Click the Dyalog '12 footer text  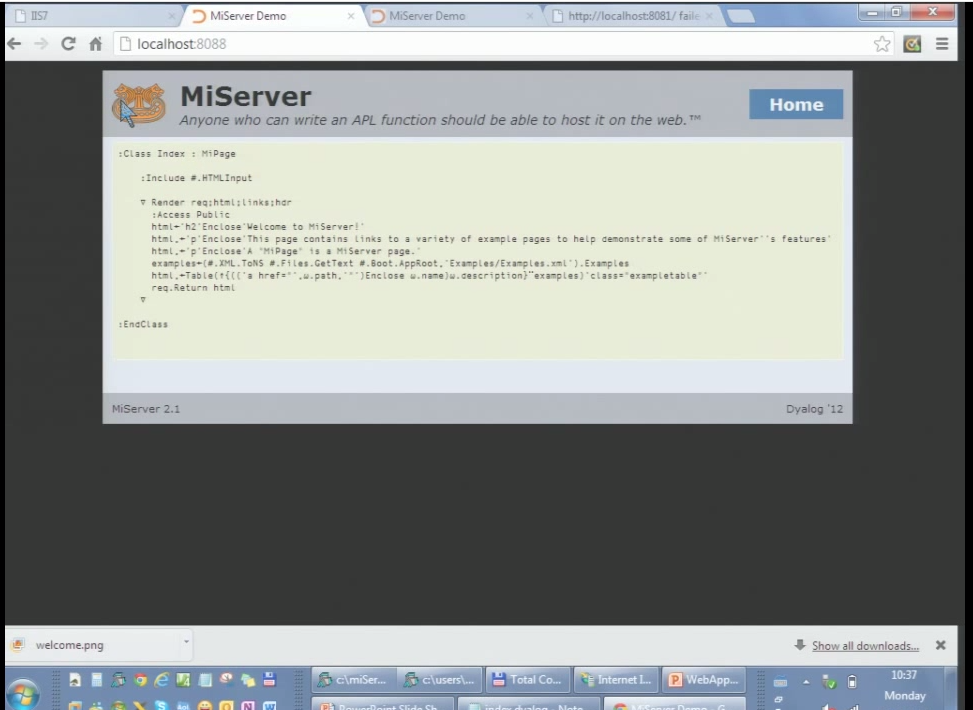pyautogui.click(x=814, y=409)
